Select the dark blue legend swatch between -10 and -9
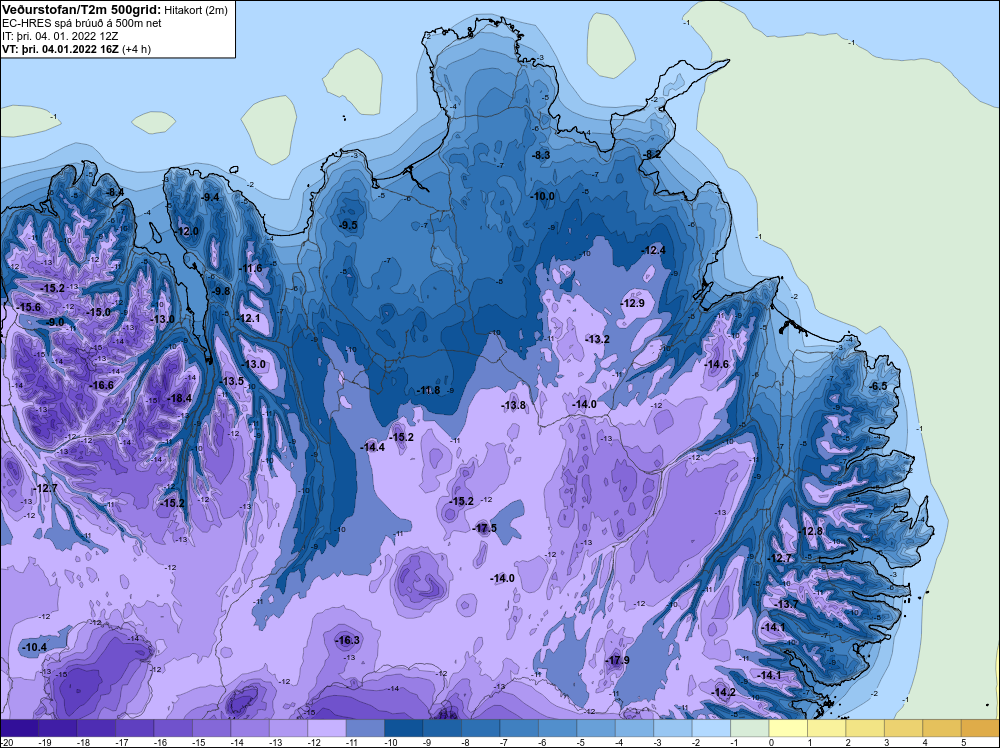This screenshot has width=1000, height=748. tap(404, 728)
